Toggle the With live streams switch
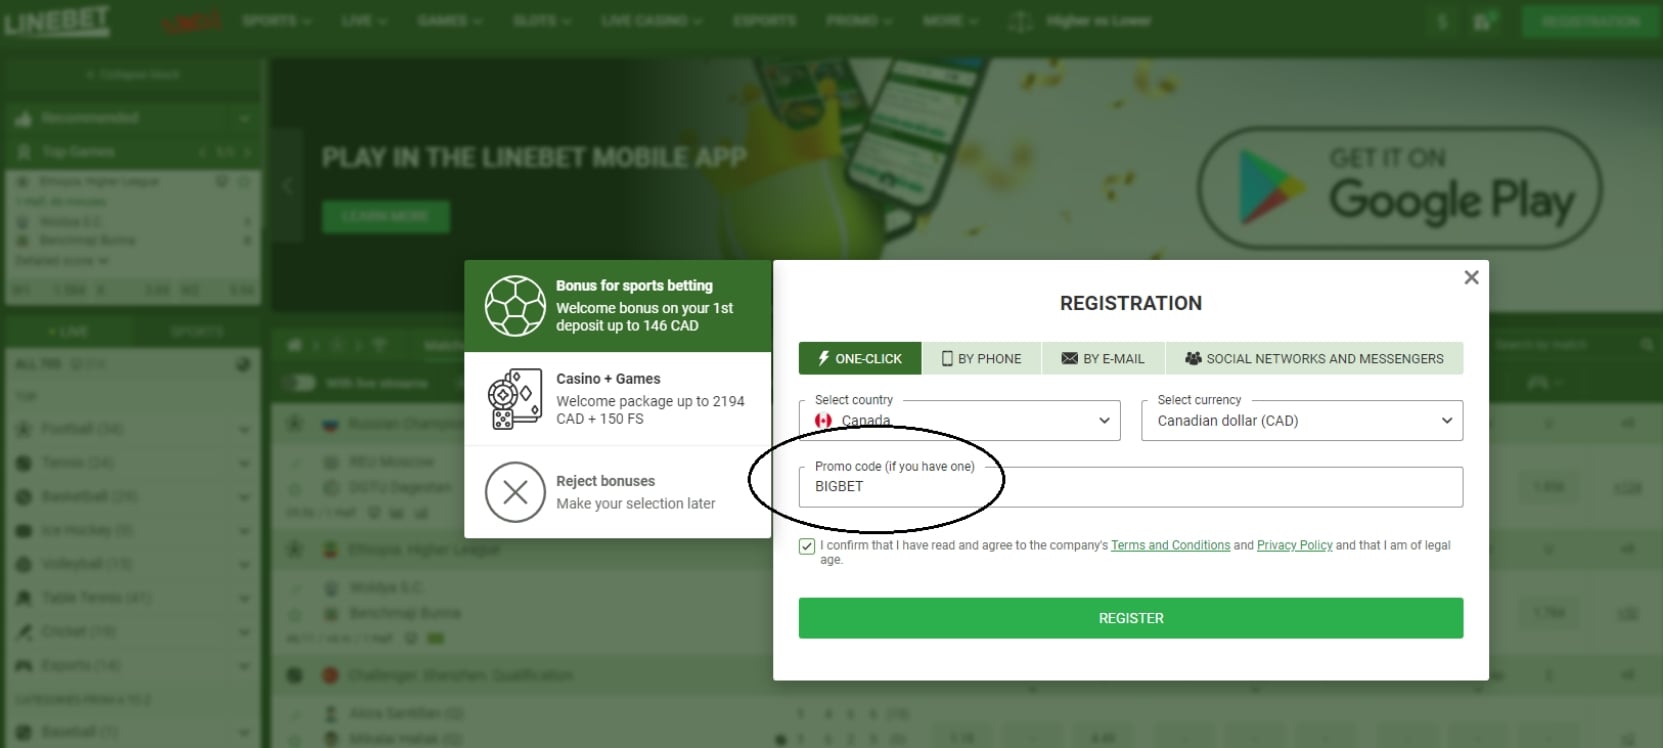This screenshot has width=1663, height=748. pos(299,383)
